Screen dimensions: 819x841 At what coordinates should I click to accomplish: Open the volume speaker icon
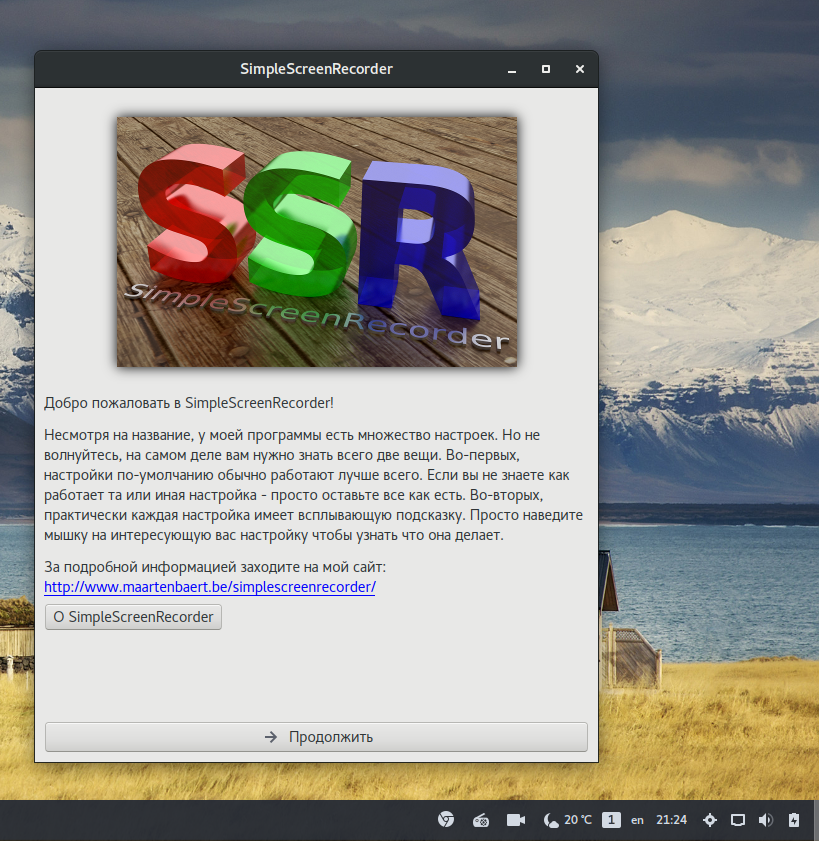(765, 820)
